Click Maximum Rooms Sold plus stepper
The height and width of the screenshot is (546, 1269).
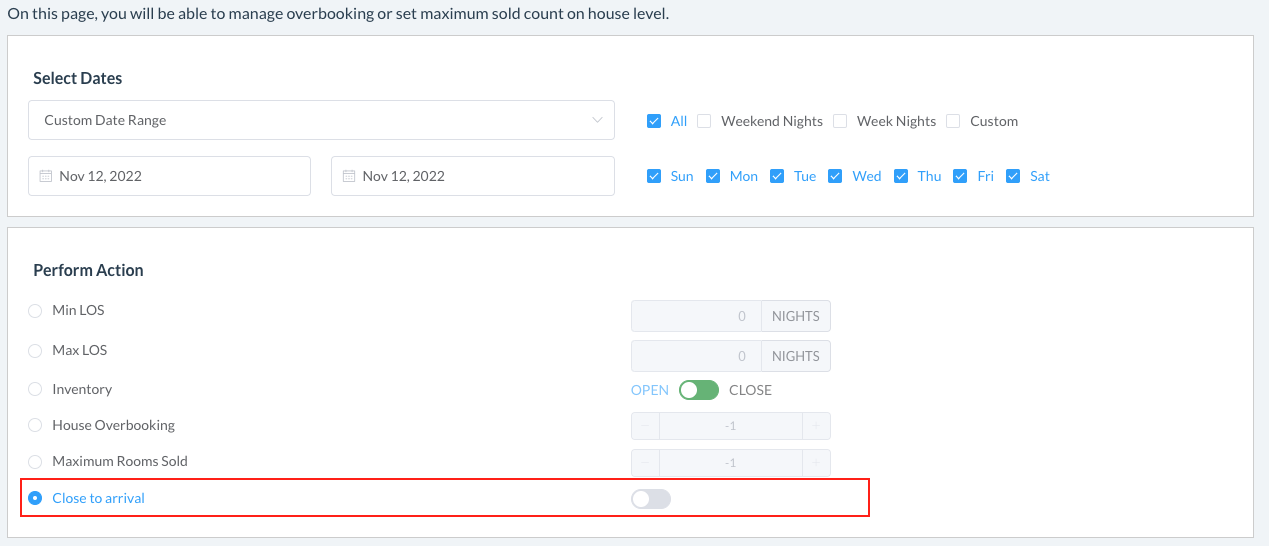[816, 463]
